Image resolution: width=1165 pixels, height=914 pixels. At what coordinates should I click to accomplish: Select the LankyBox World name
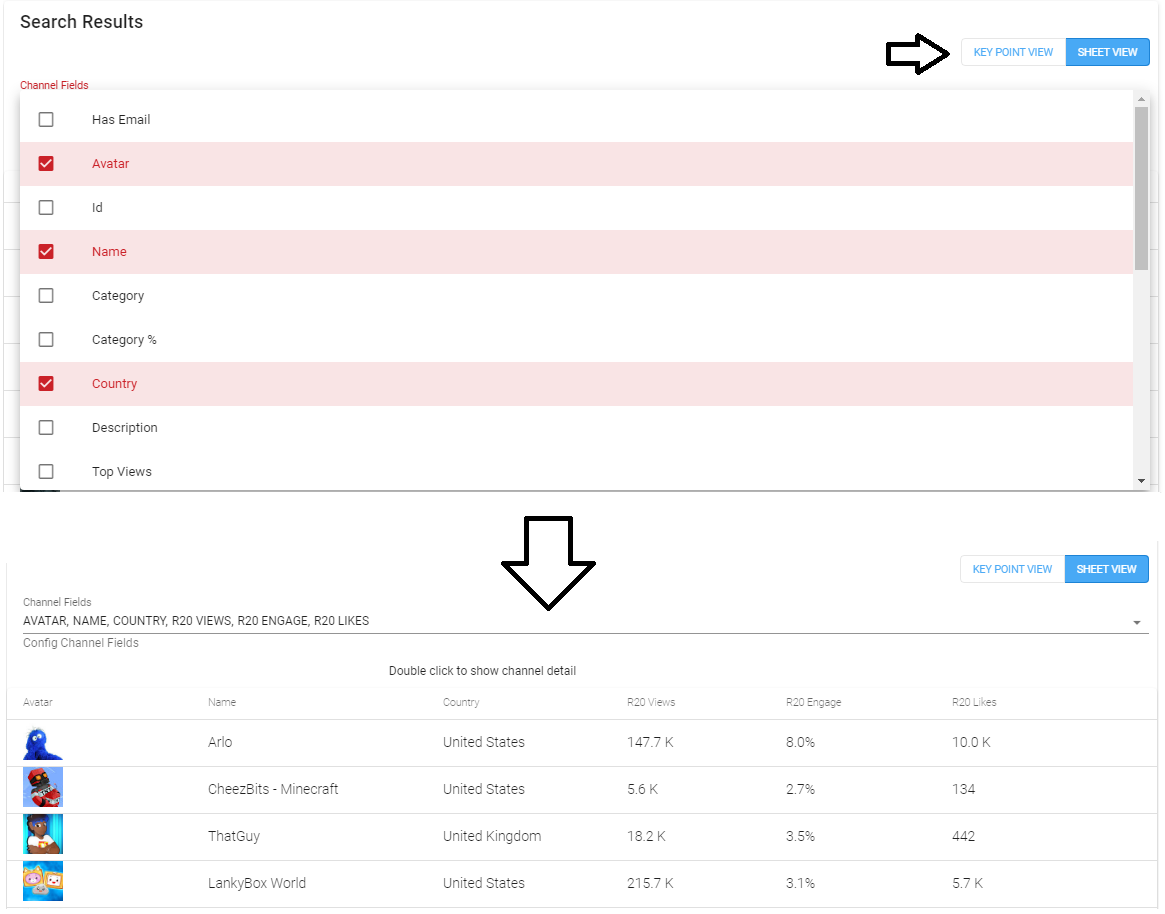pos(257,883)
